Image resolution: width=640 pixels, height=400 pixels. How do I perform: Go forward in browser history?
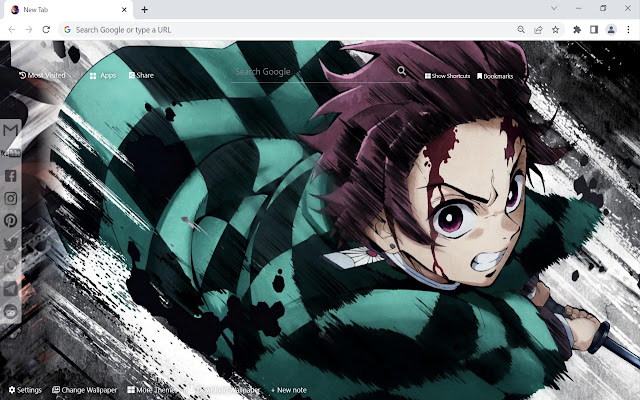pyautogui.click(x=29, y=29)
